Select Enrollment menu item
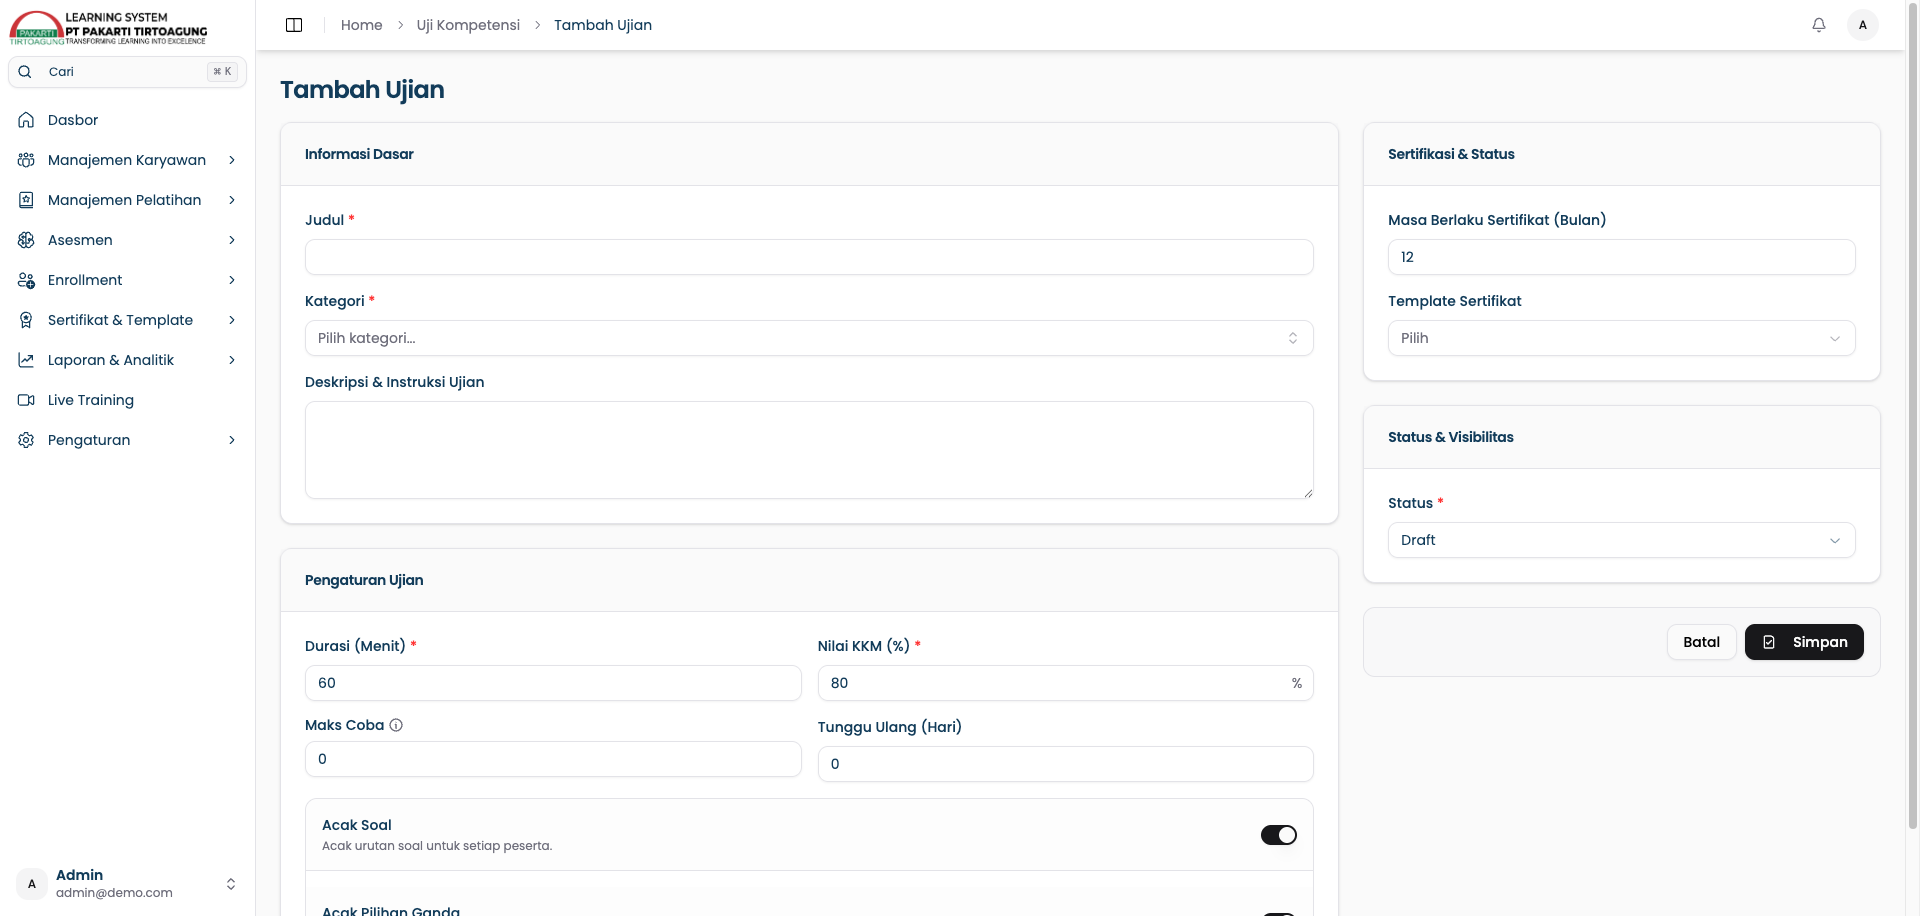 128,280
